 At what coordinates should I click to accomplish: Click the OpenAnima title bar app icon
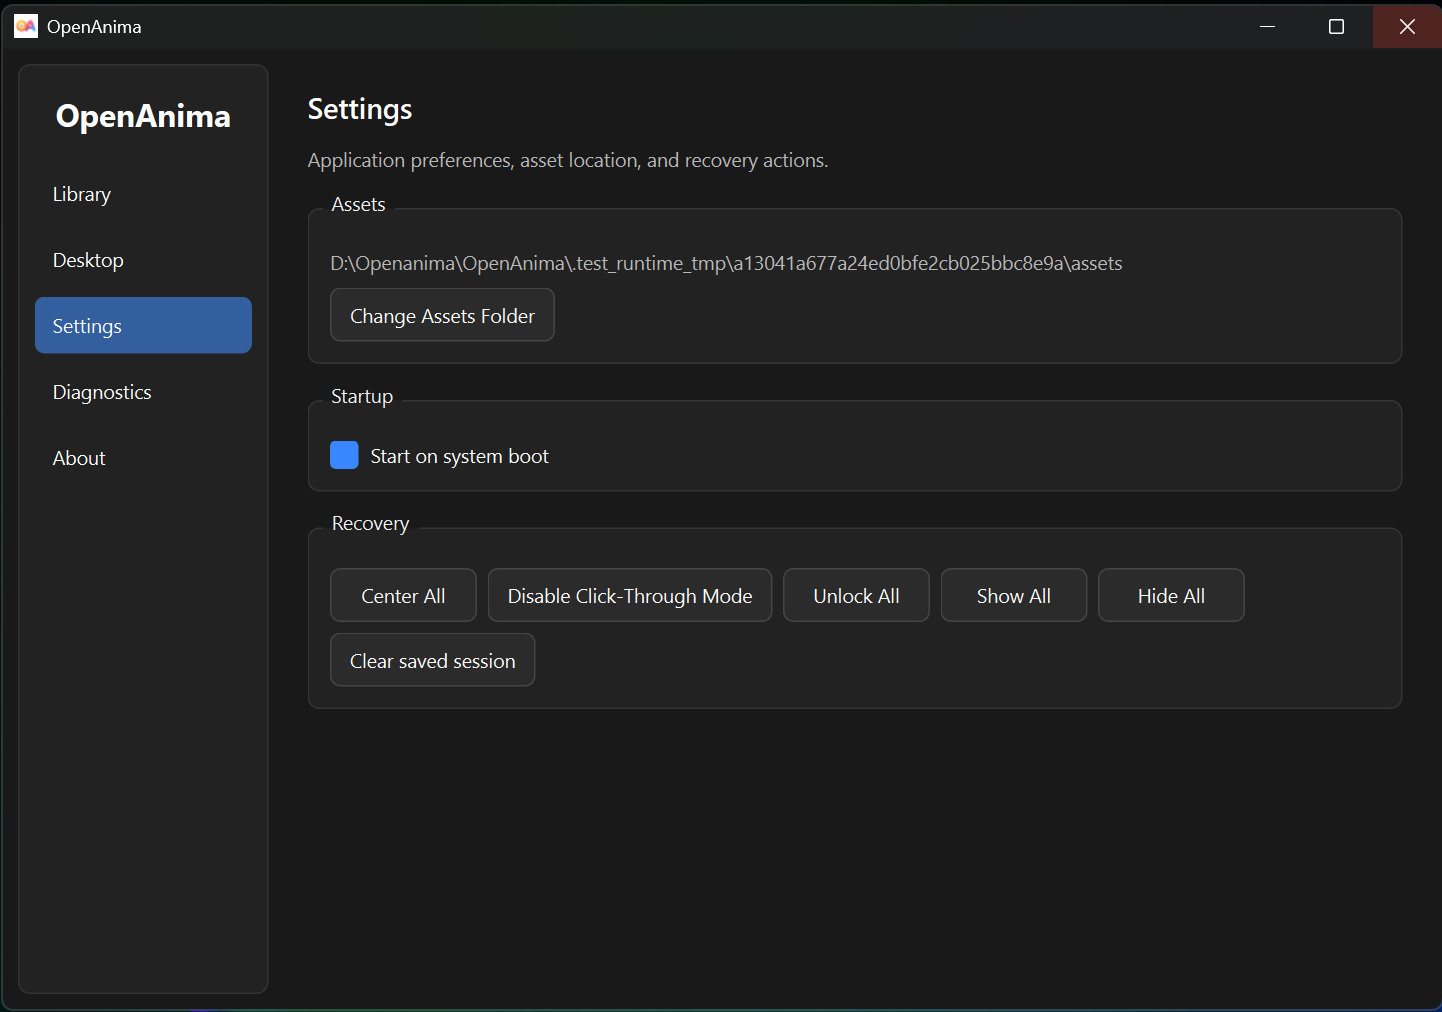[26, 26]
